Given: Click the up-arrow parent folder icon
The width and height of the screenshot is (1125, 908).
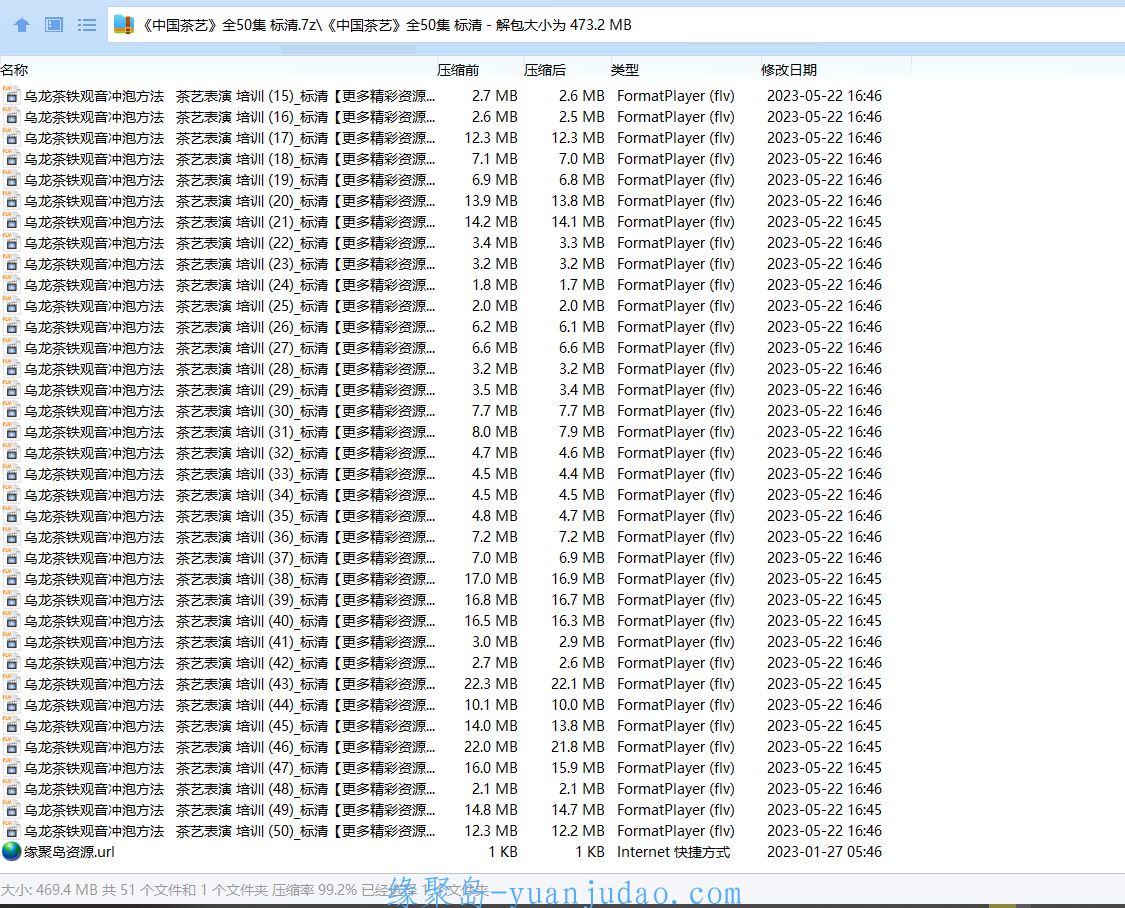Looking at the screenshot, I should (x=22, y=25).
